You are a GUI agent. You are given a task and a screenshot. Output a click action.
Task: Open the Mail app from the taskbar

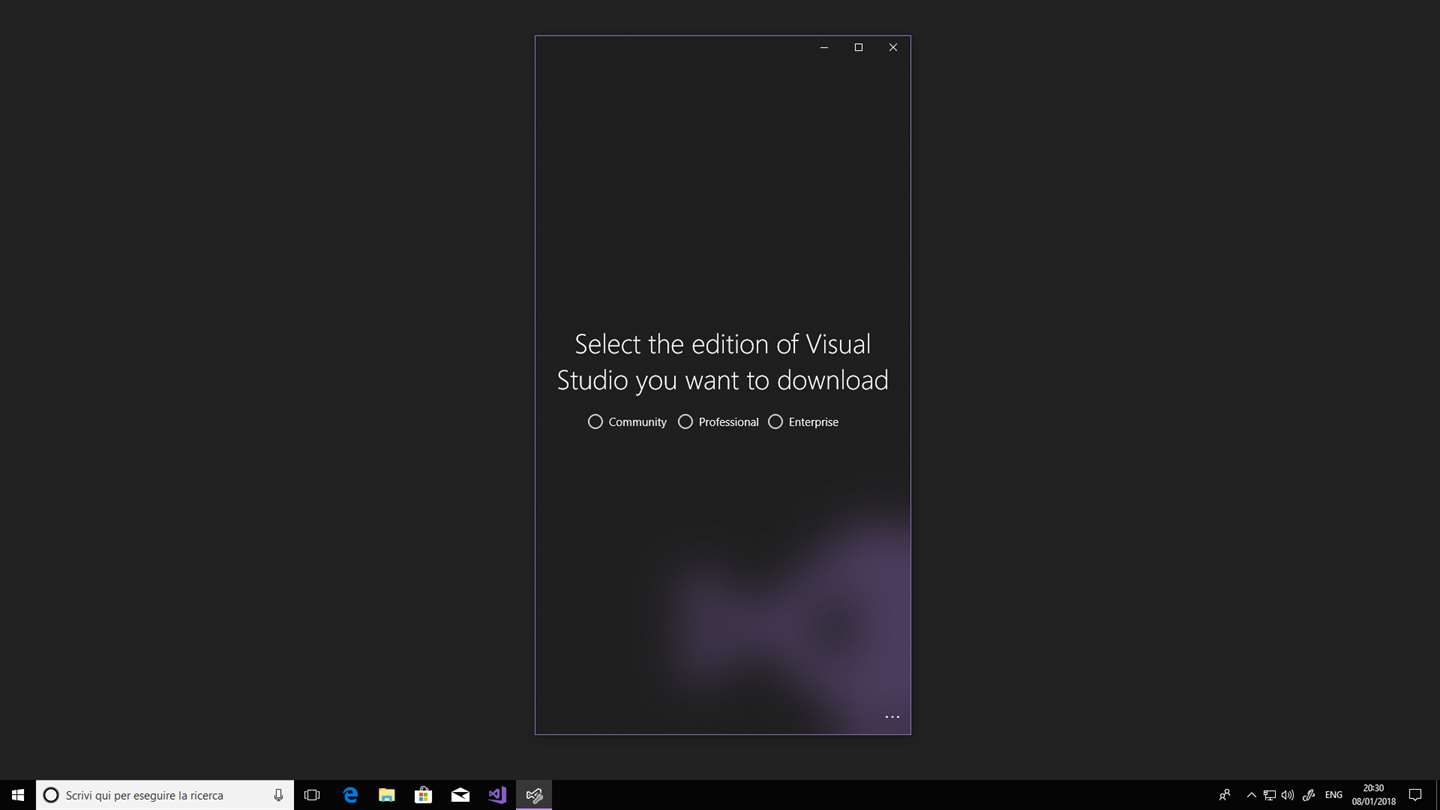(x=460, y=795)
